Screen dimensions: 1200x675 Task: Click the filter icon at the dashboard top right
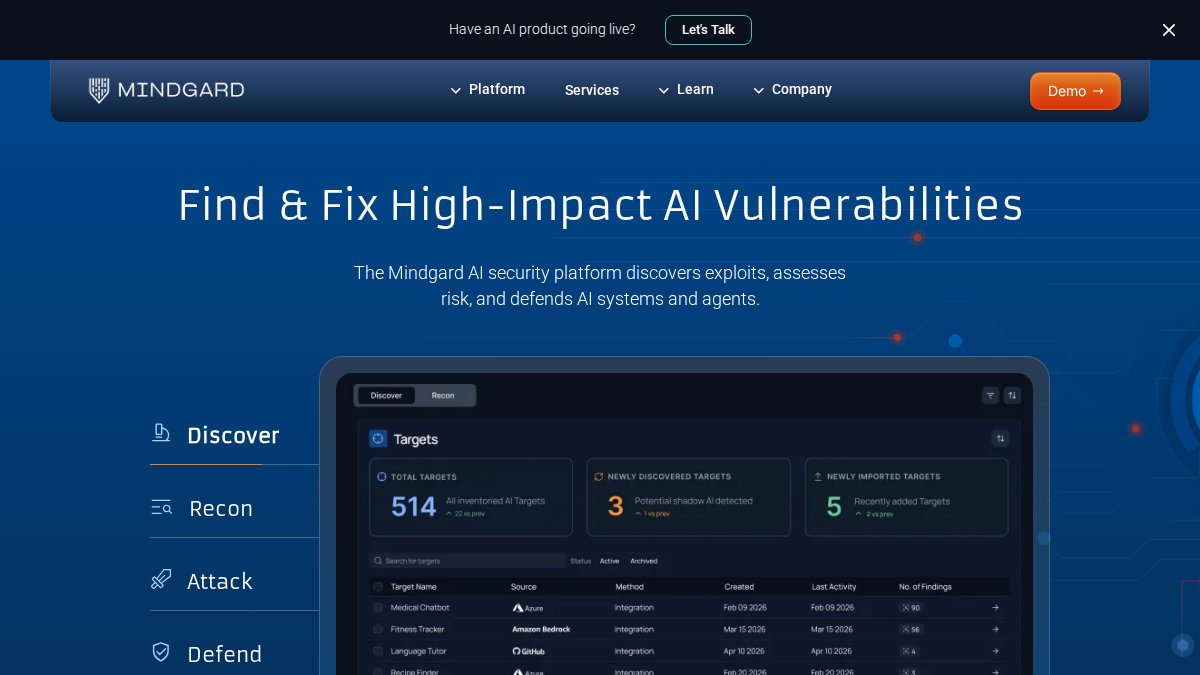point(990,396)
